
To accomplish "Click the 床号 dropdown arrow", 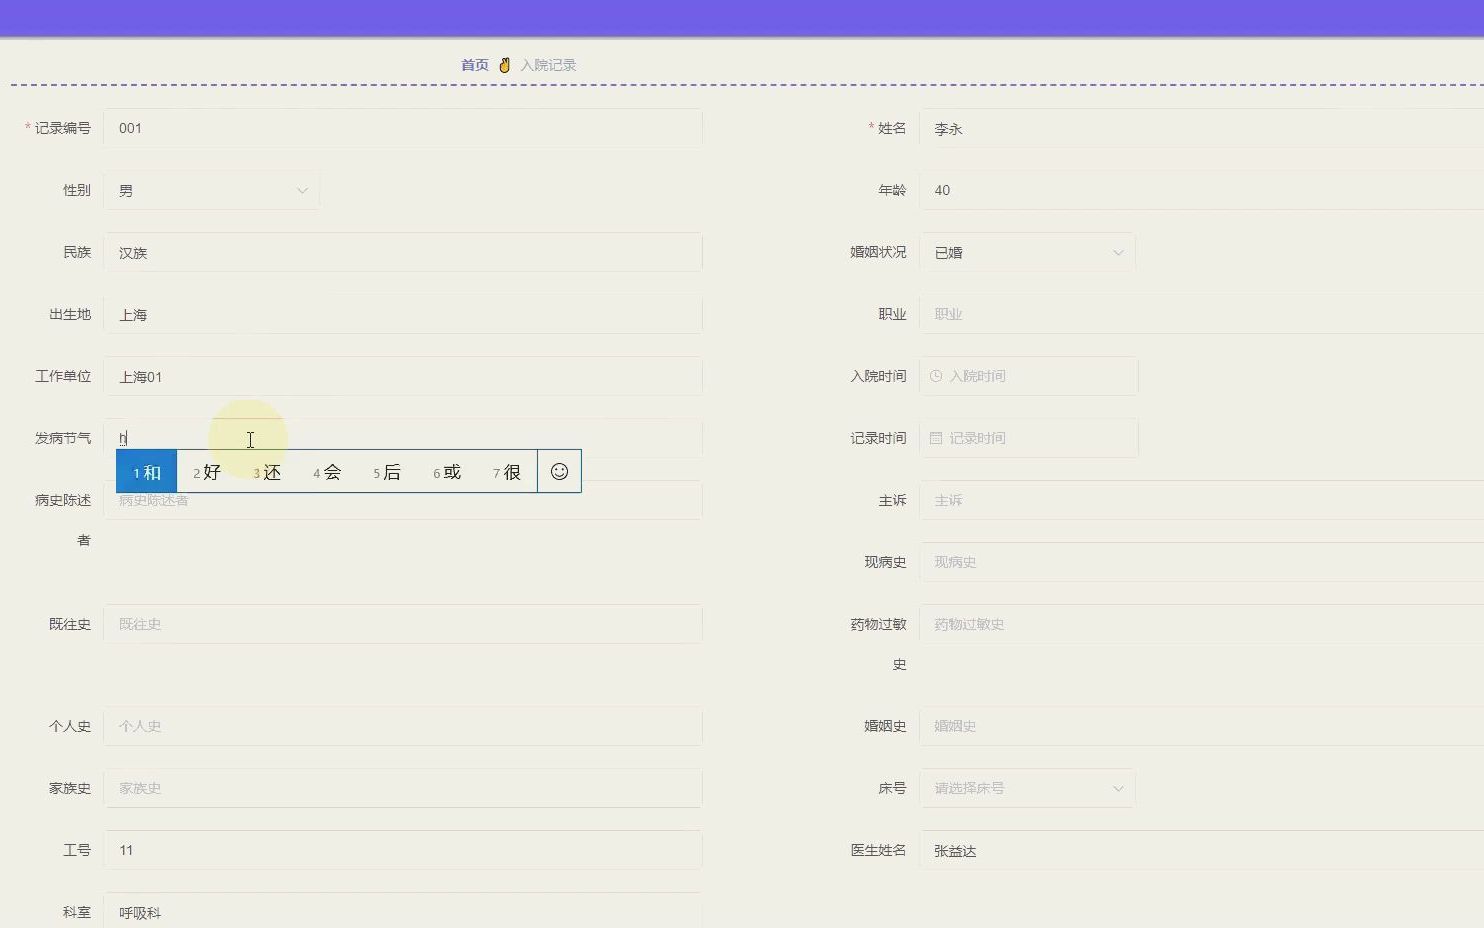I will [x=1118, y=788].
